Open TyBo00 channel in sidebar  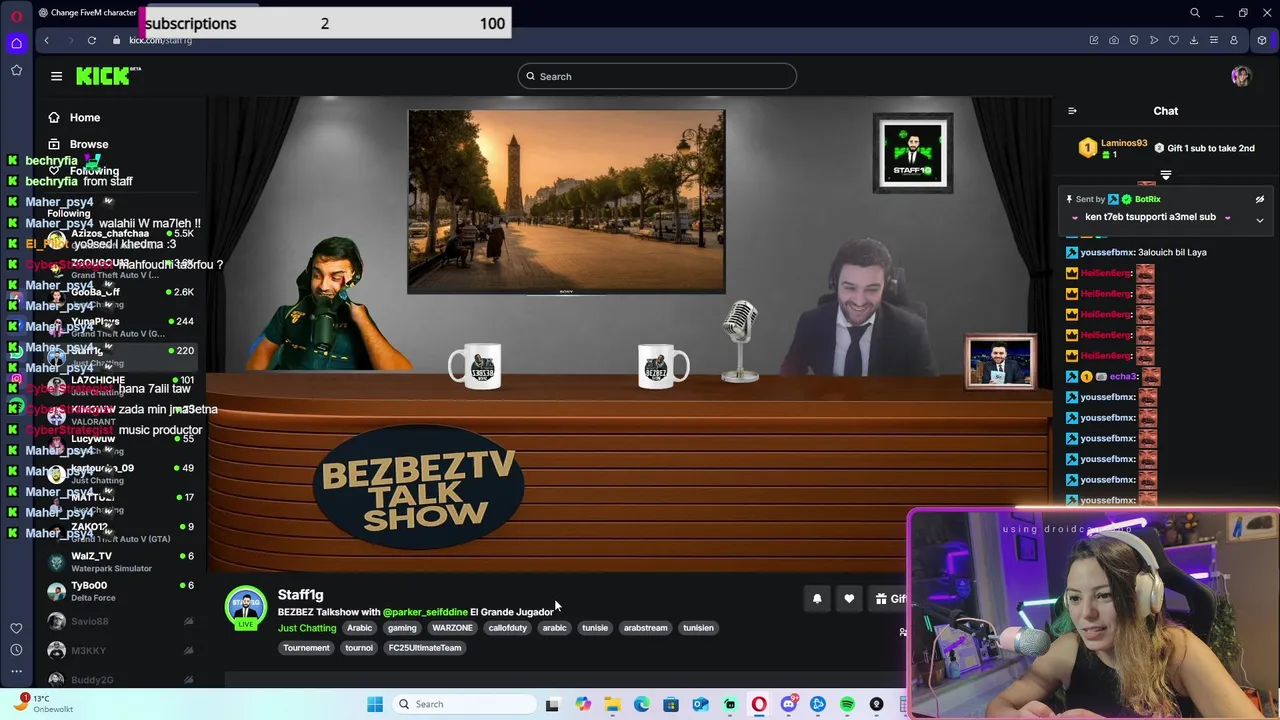pyautogui.click(x=120, y=591)
